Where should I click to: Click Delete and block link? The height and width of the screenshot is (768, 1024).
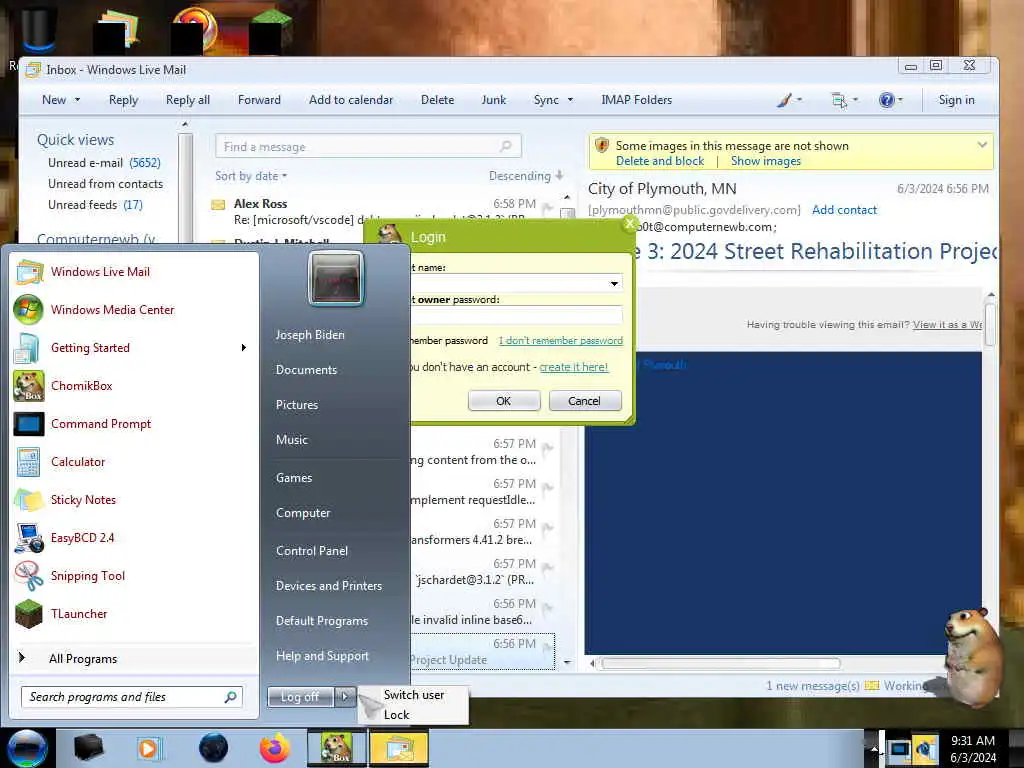660,161
